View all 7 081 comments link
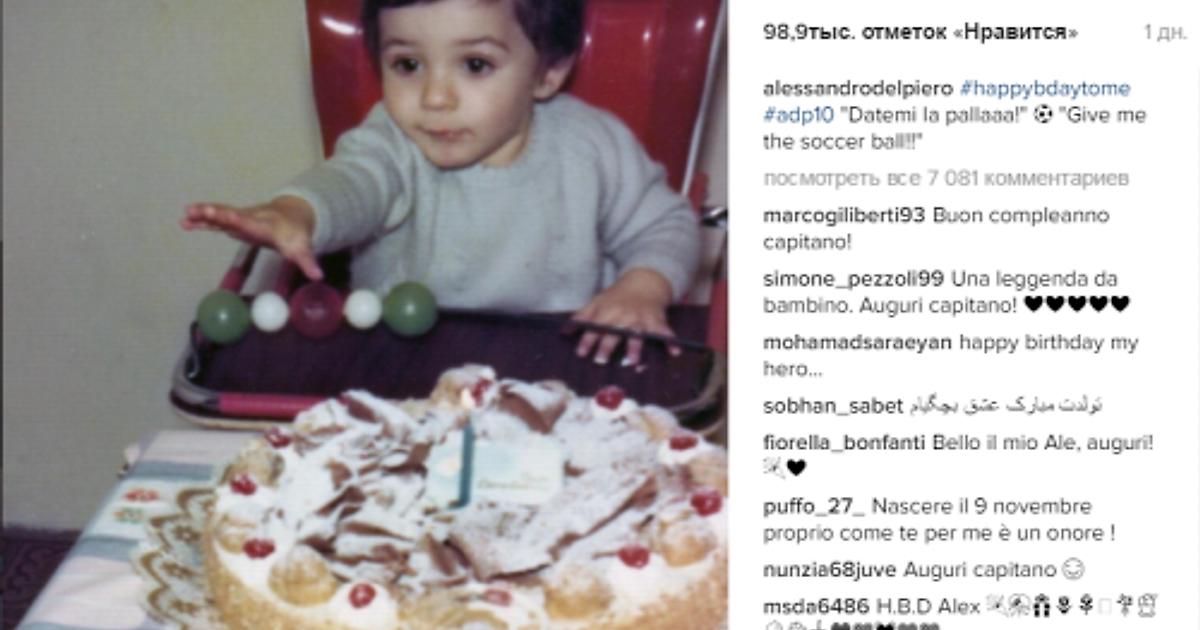The image size is (1200, 630). pos(946,179)
